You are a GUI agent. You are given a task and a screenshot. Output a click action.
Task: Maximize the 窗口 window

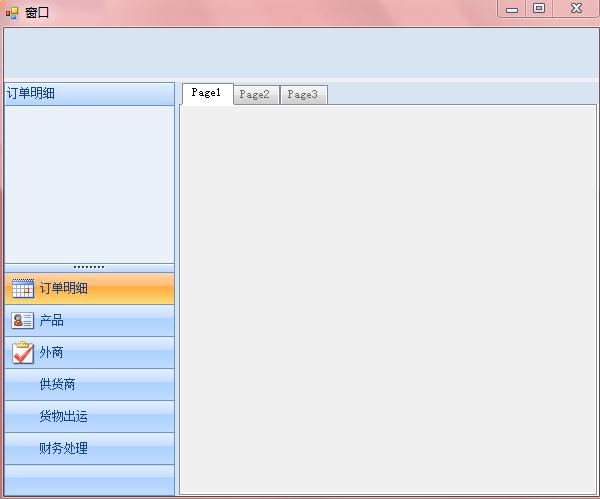click(x=539, y=8)
